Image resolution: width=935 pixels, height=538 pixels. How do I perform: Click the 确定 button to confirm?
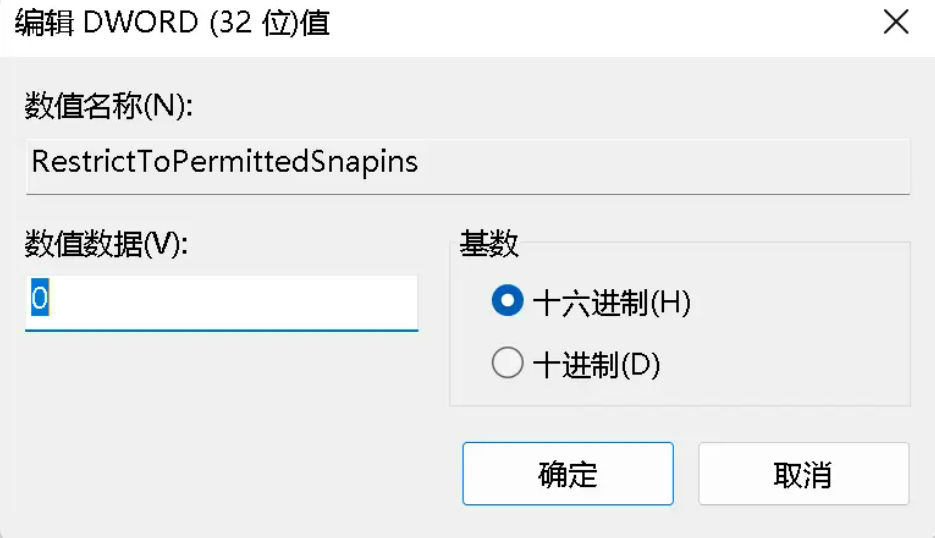pos(567,474)
